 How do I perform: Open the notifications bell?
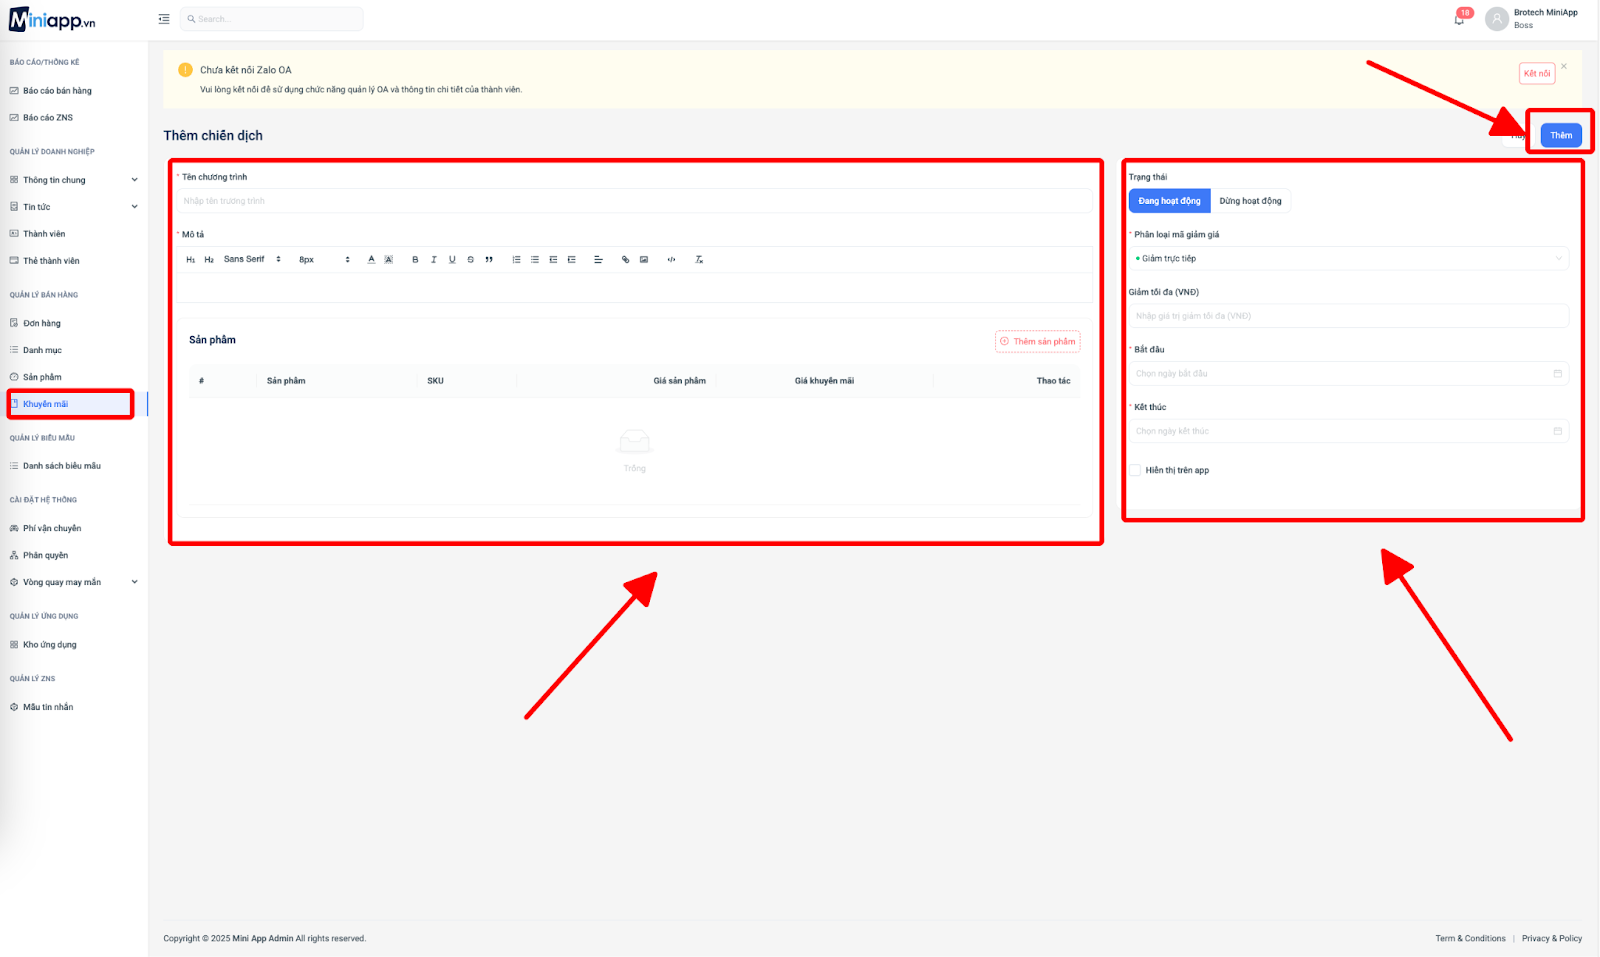(1459, 19)
